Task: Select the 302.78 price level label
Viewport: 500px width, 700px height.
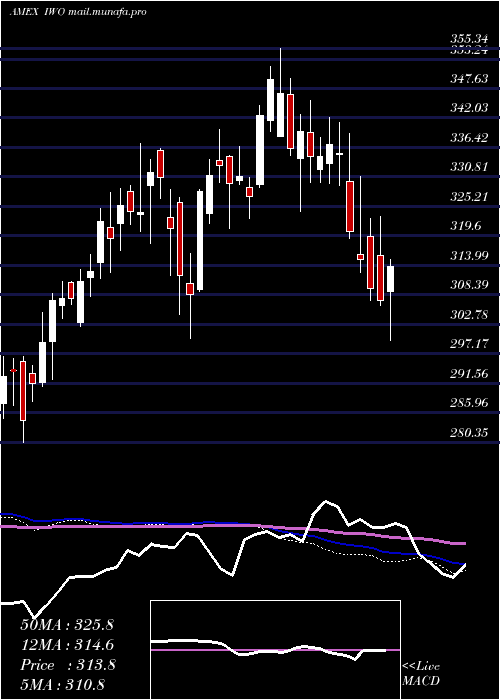Action: (469, 314)
